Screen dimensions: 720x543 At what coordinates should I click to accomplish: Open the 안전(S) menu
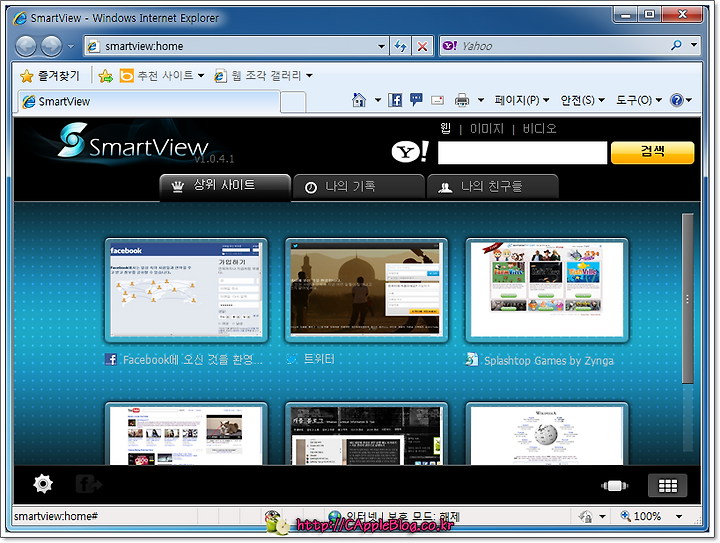[582, 100]
